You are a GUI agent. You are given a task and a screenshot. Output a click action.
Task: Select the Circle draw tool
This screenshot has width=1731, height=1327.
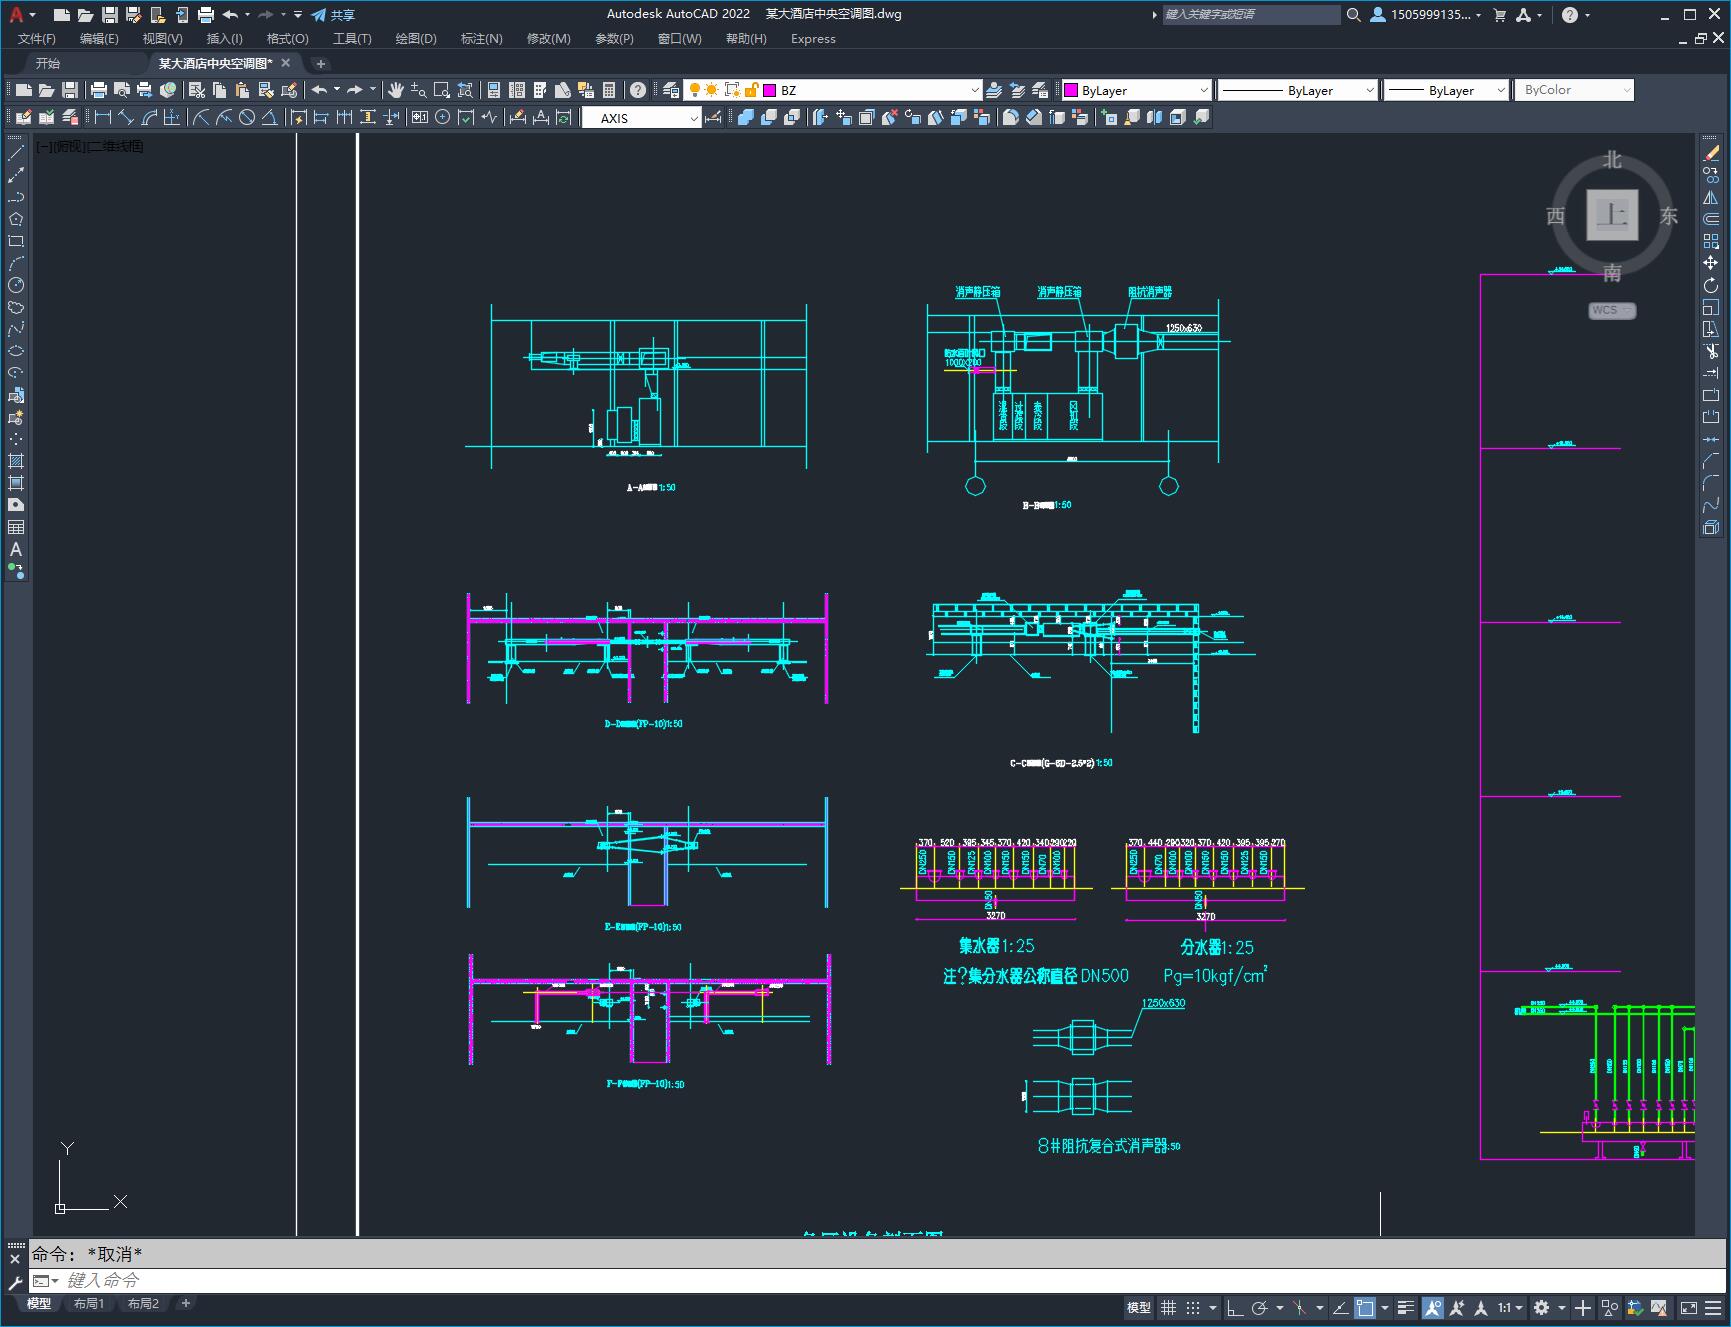[x=16, y=285]
